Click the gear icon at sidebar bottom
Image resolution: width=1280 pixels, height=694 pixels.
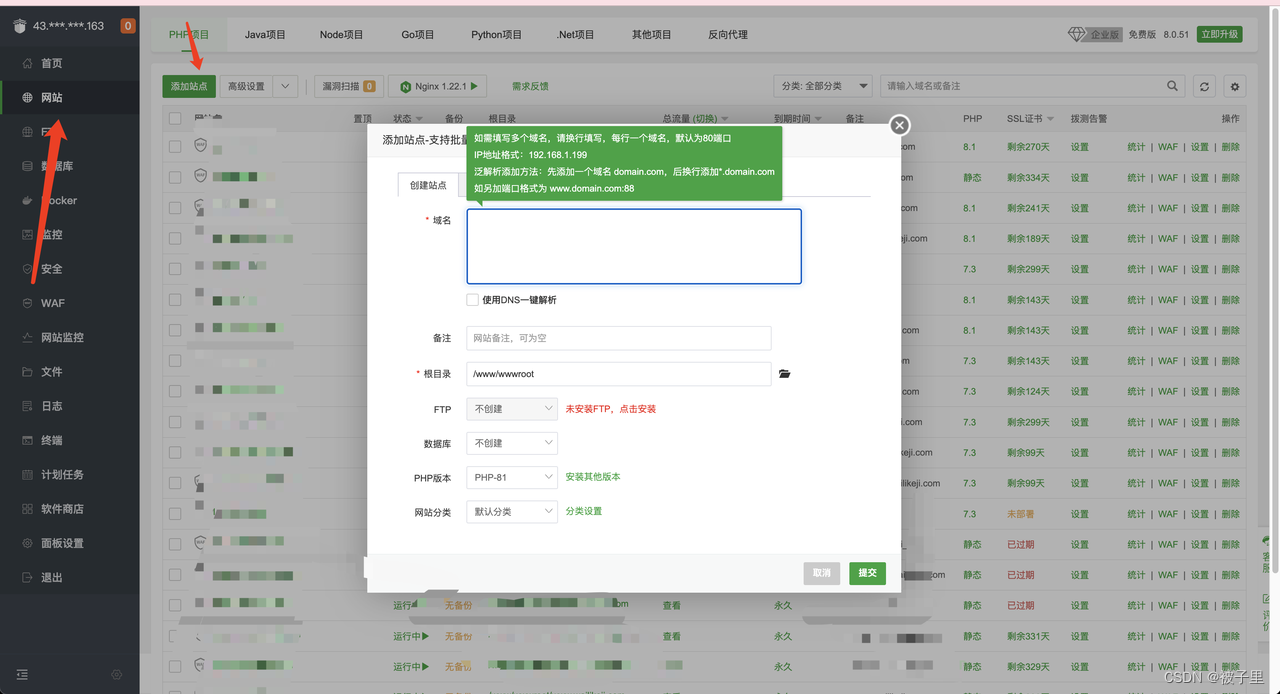116,675
